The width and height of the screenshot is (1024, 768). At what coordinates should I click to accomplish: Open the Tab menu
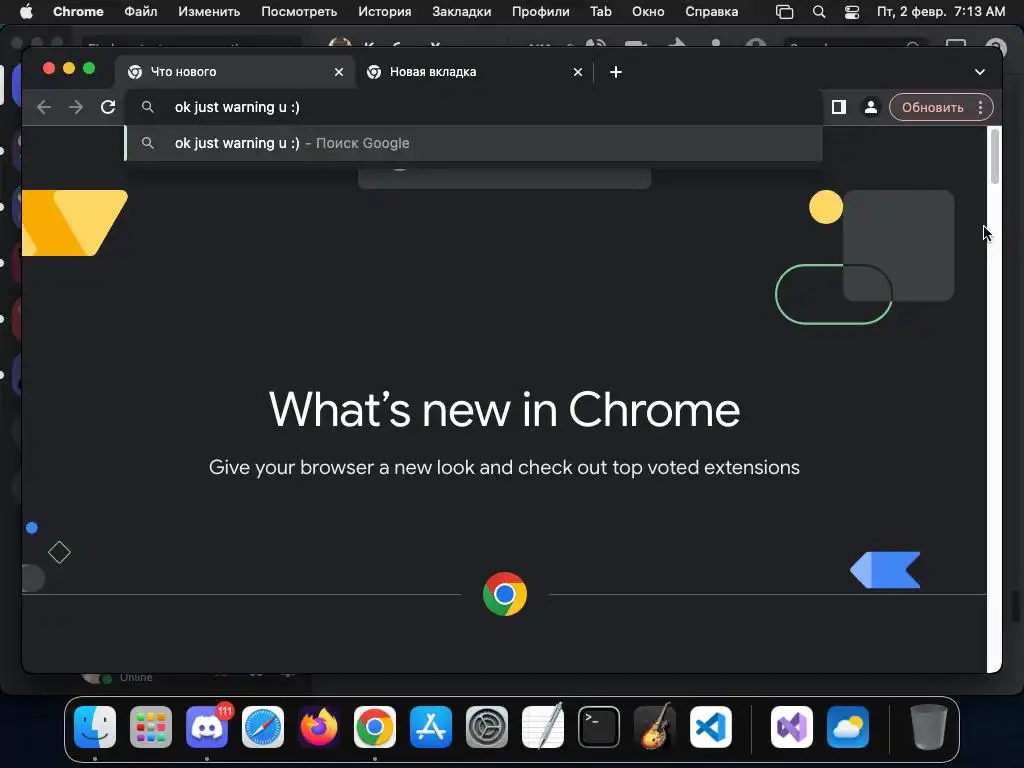tap(601, 12)
